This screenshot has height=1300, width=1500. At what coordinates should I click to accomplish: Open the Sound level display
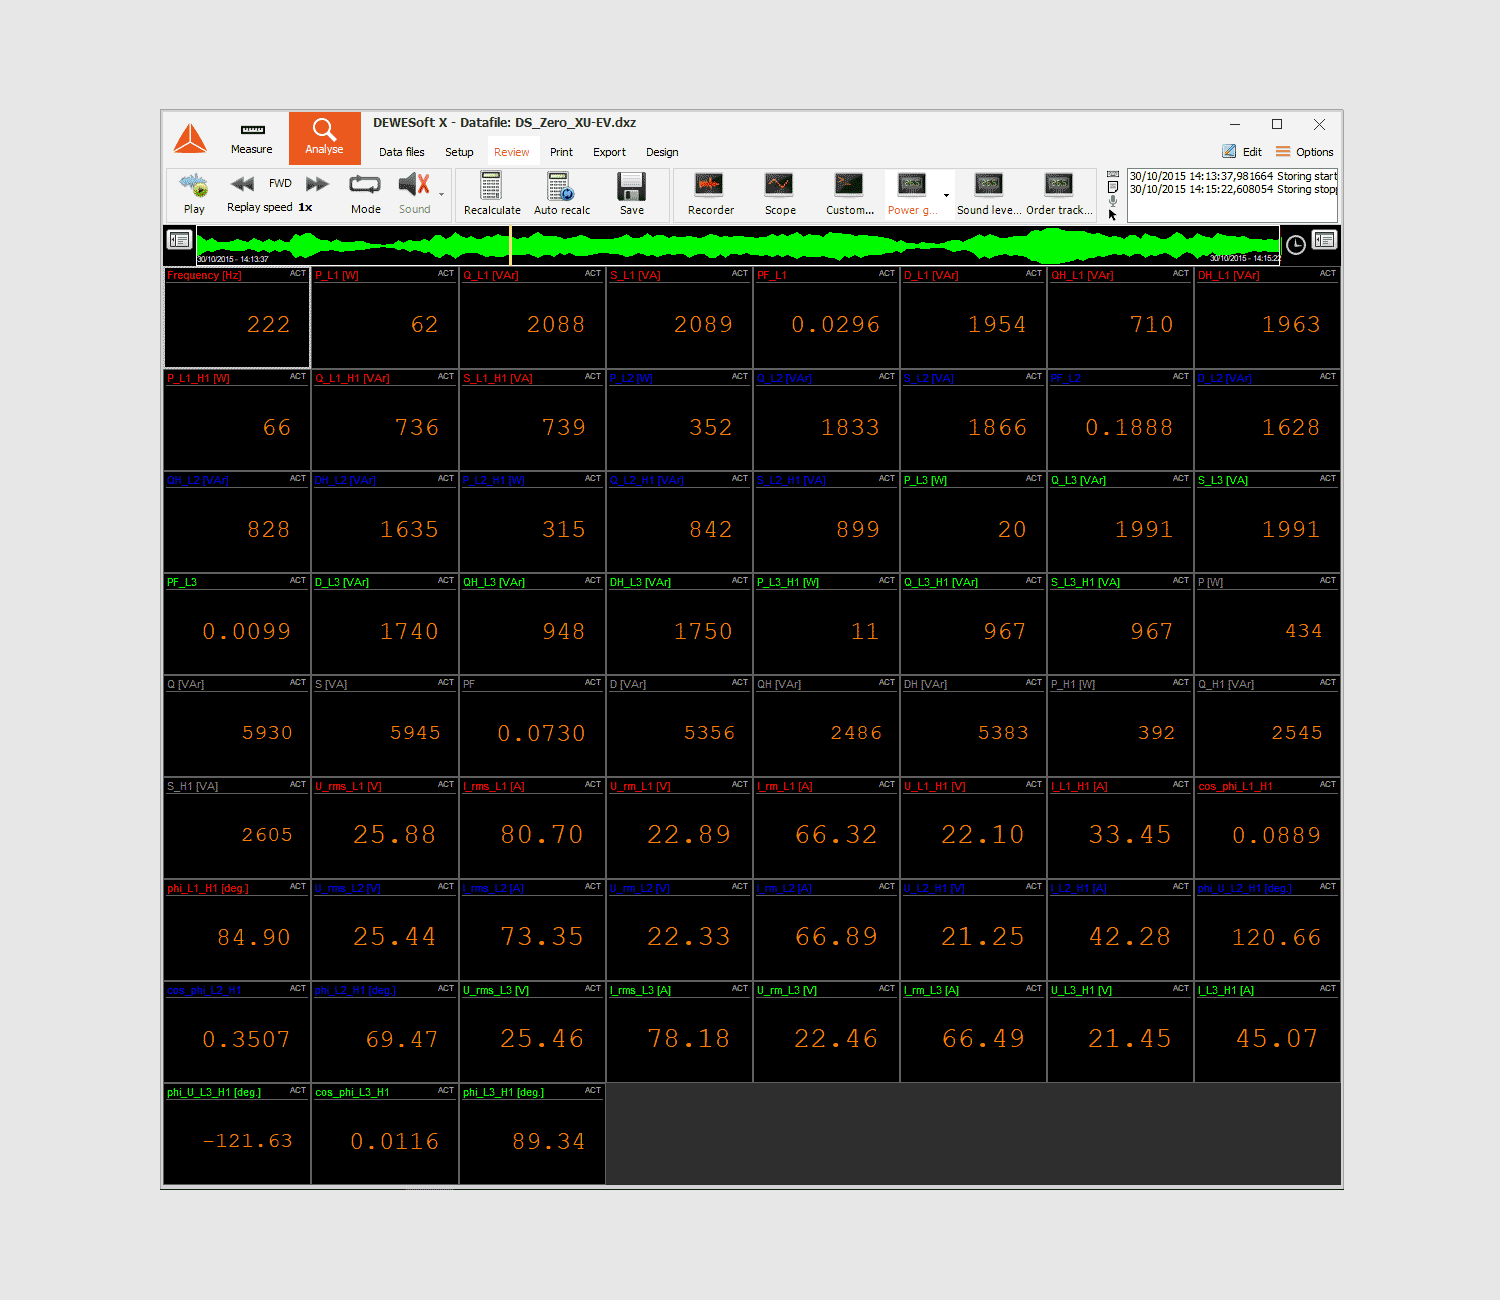pos(988,194)
